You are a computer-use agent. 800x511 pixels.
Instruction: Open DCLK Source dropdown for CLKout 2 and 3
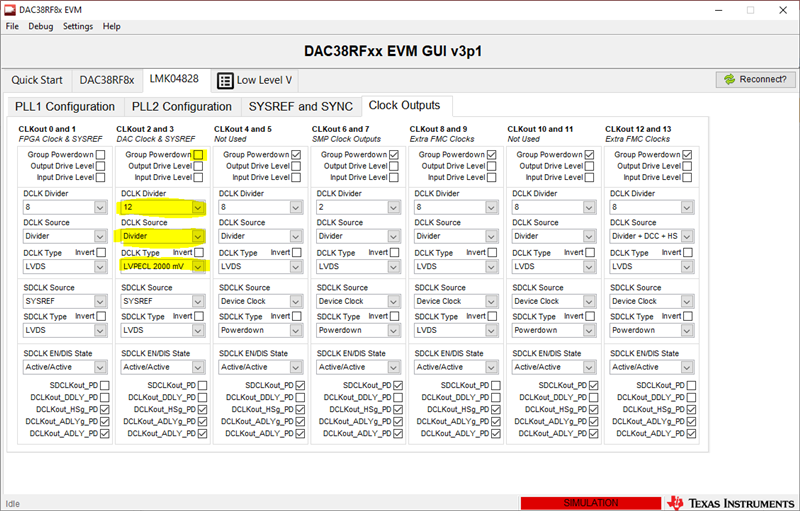[163, 236]
